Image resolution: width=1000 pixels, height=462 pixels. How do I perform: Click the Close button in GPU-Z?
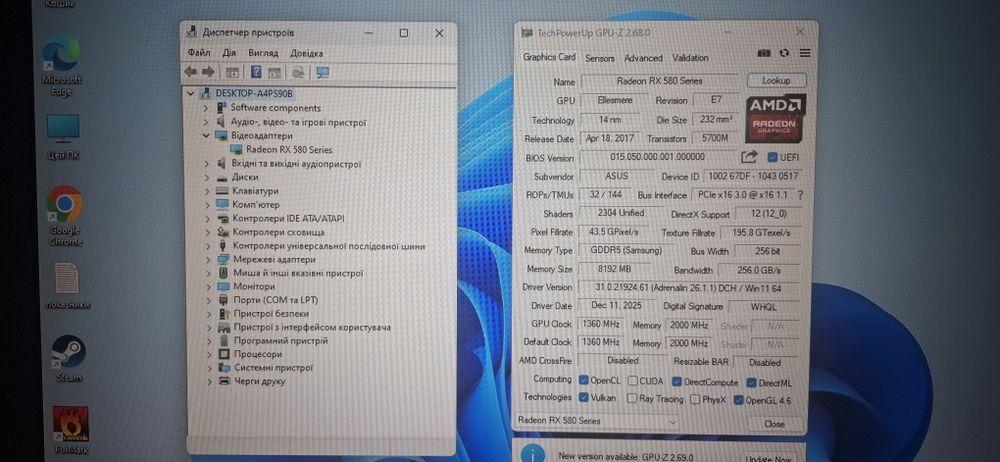point(774,424)
